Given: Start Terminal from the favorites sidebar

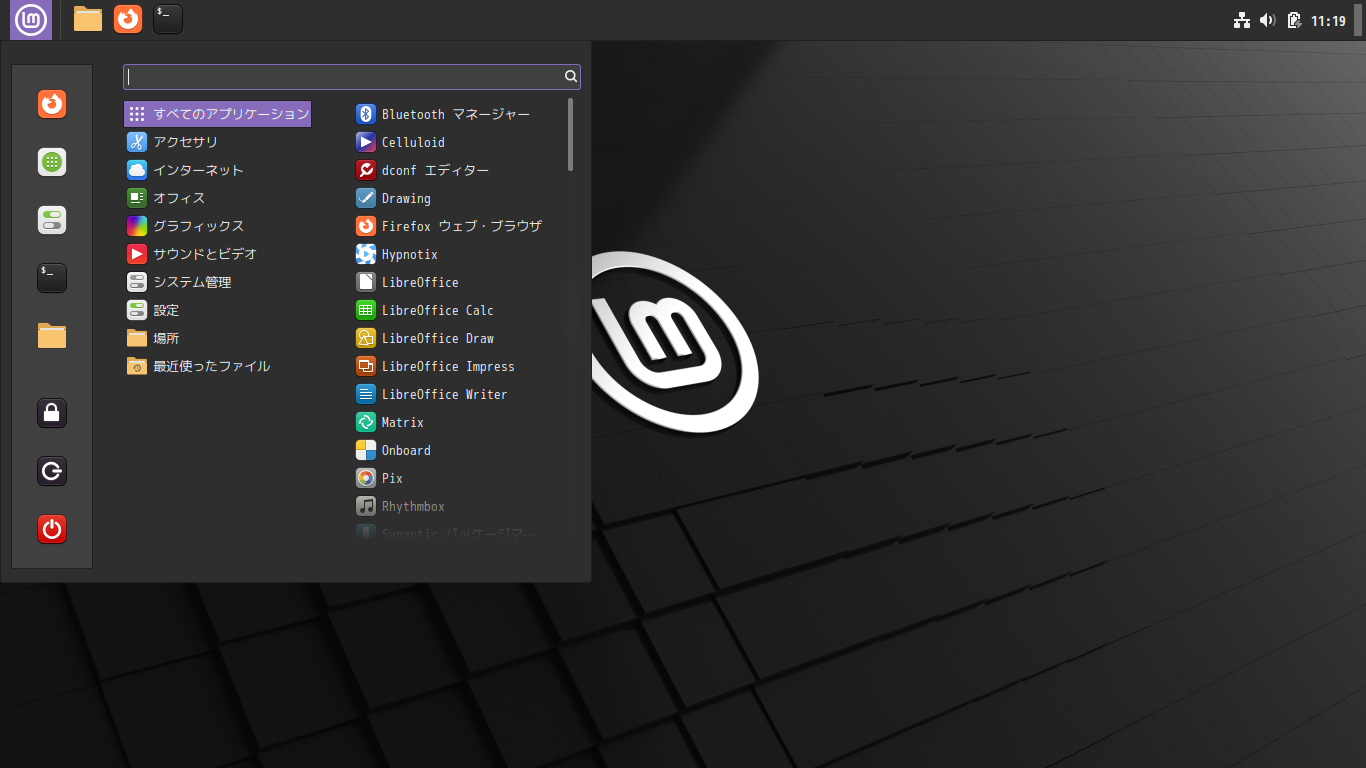Looking at the screenshot, I should pos(52,278).
